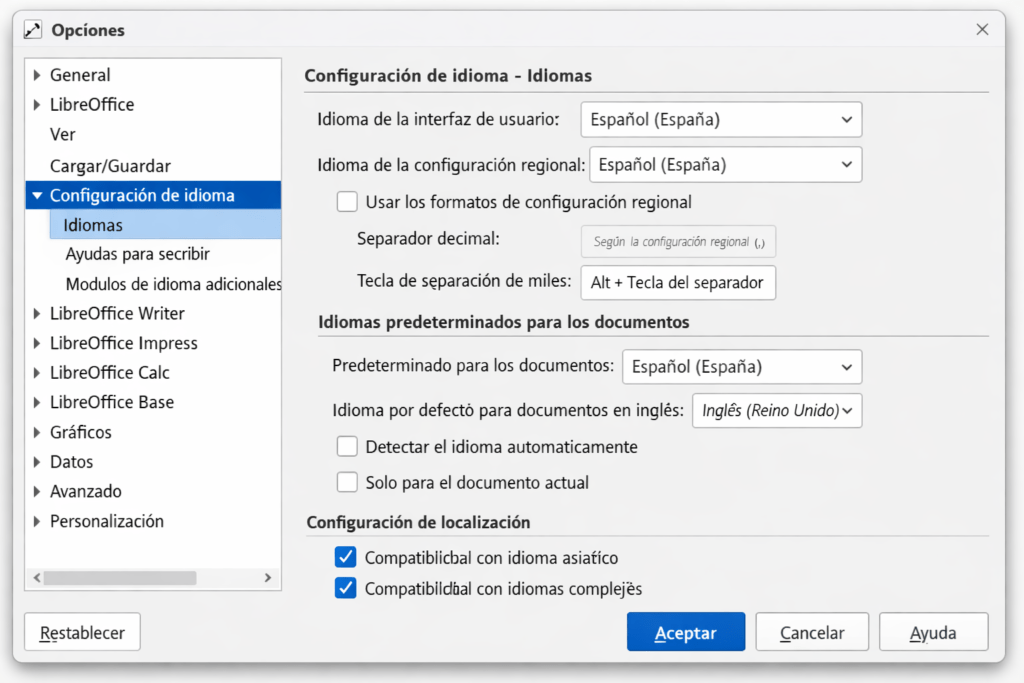The height and width of the screenshot is (683, 1024).
Task: Expand the Gráficos tree arrow
Action: pos(37,432)
